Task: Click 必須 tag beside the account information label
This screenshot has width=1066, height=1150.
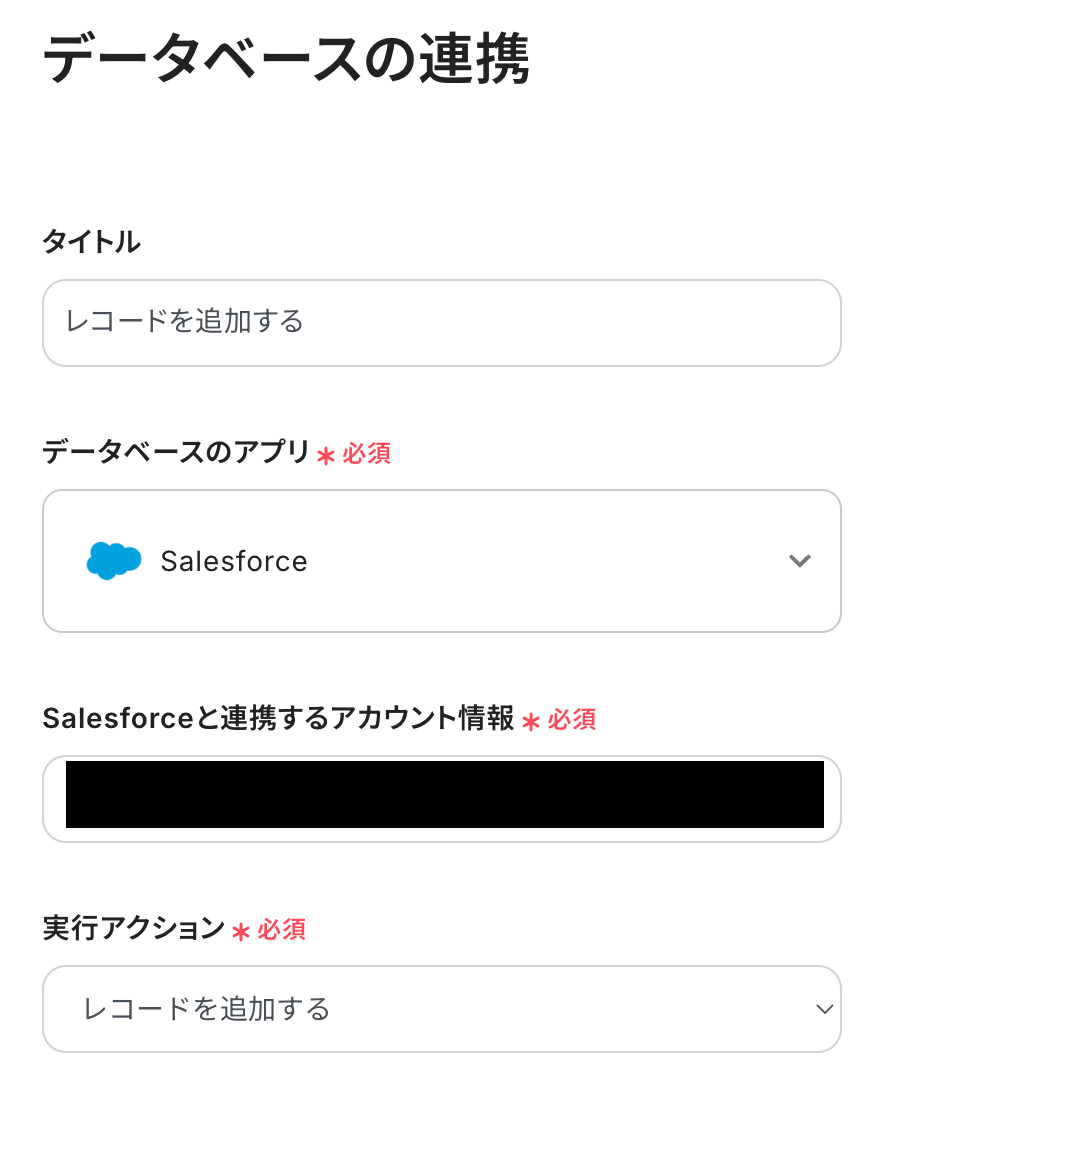Action: (x=572, y=720)
